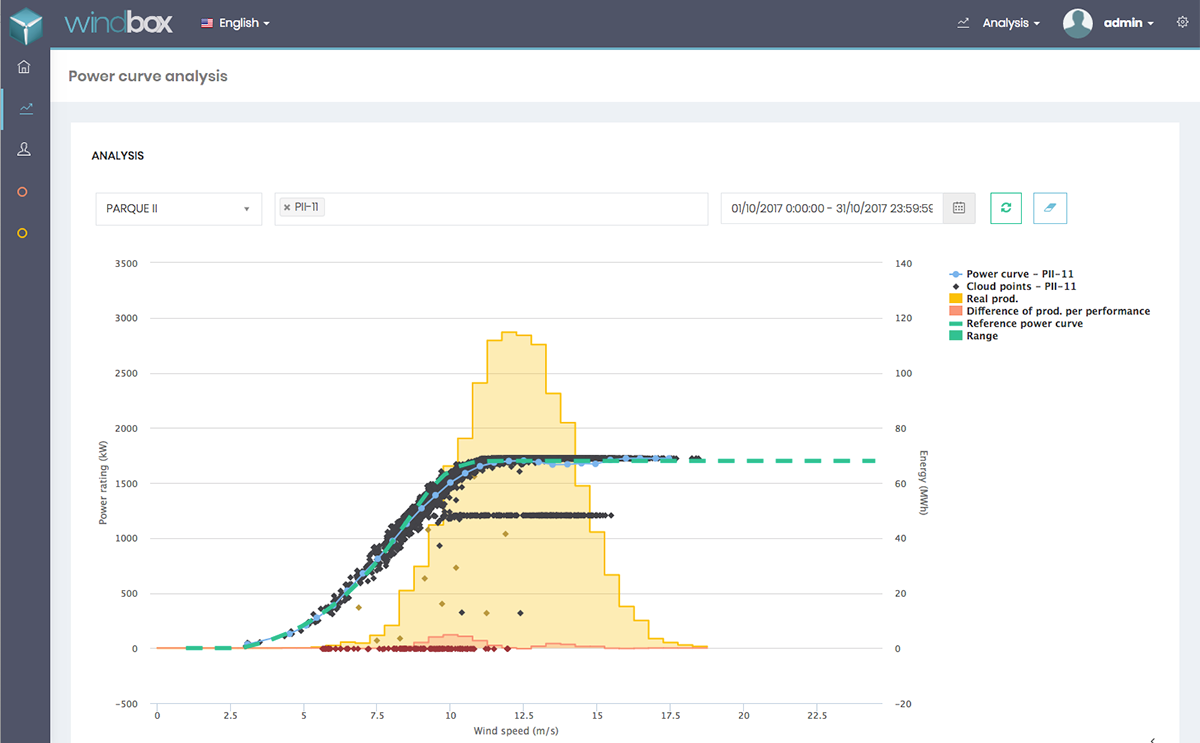
Task: Click the home icon in sidebar
Action: (x=24, y=67)
